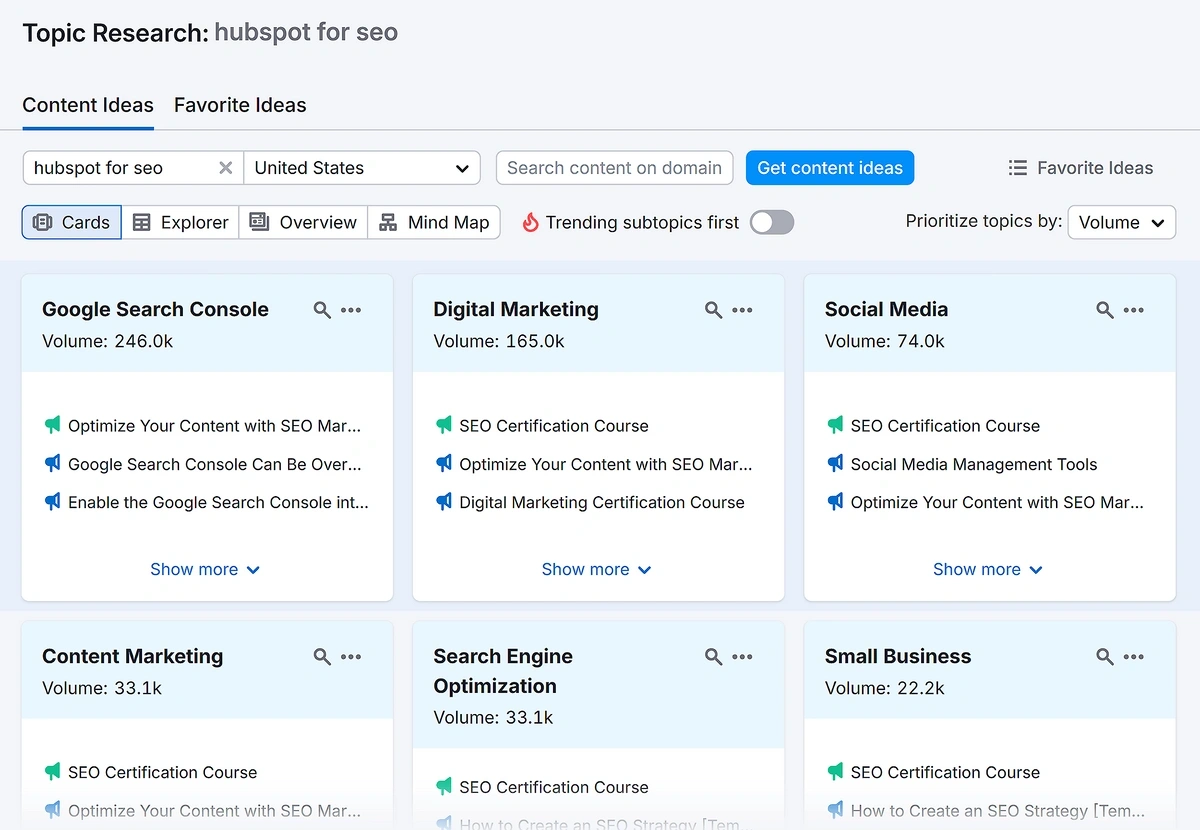Click search icon on Small Business card
This screenshot has height=830, width=1200.
(x=1105, y=657)
